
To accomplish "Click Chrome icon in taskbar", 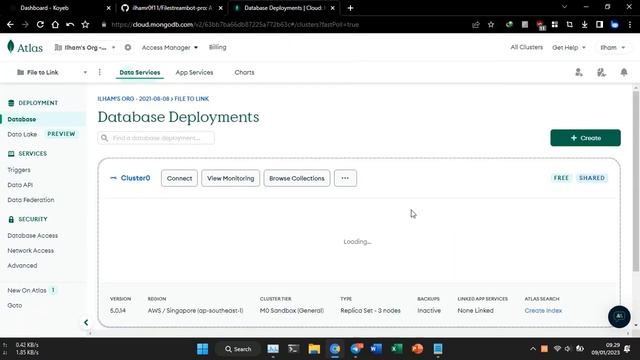I will (335, 349).
